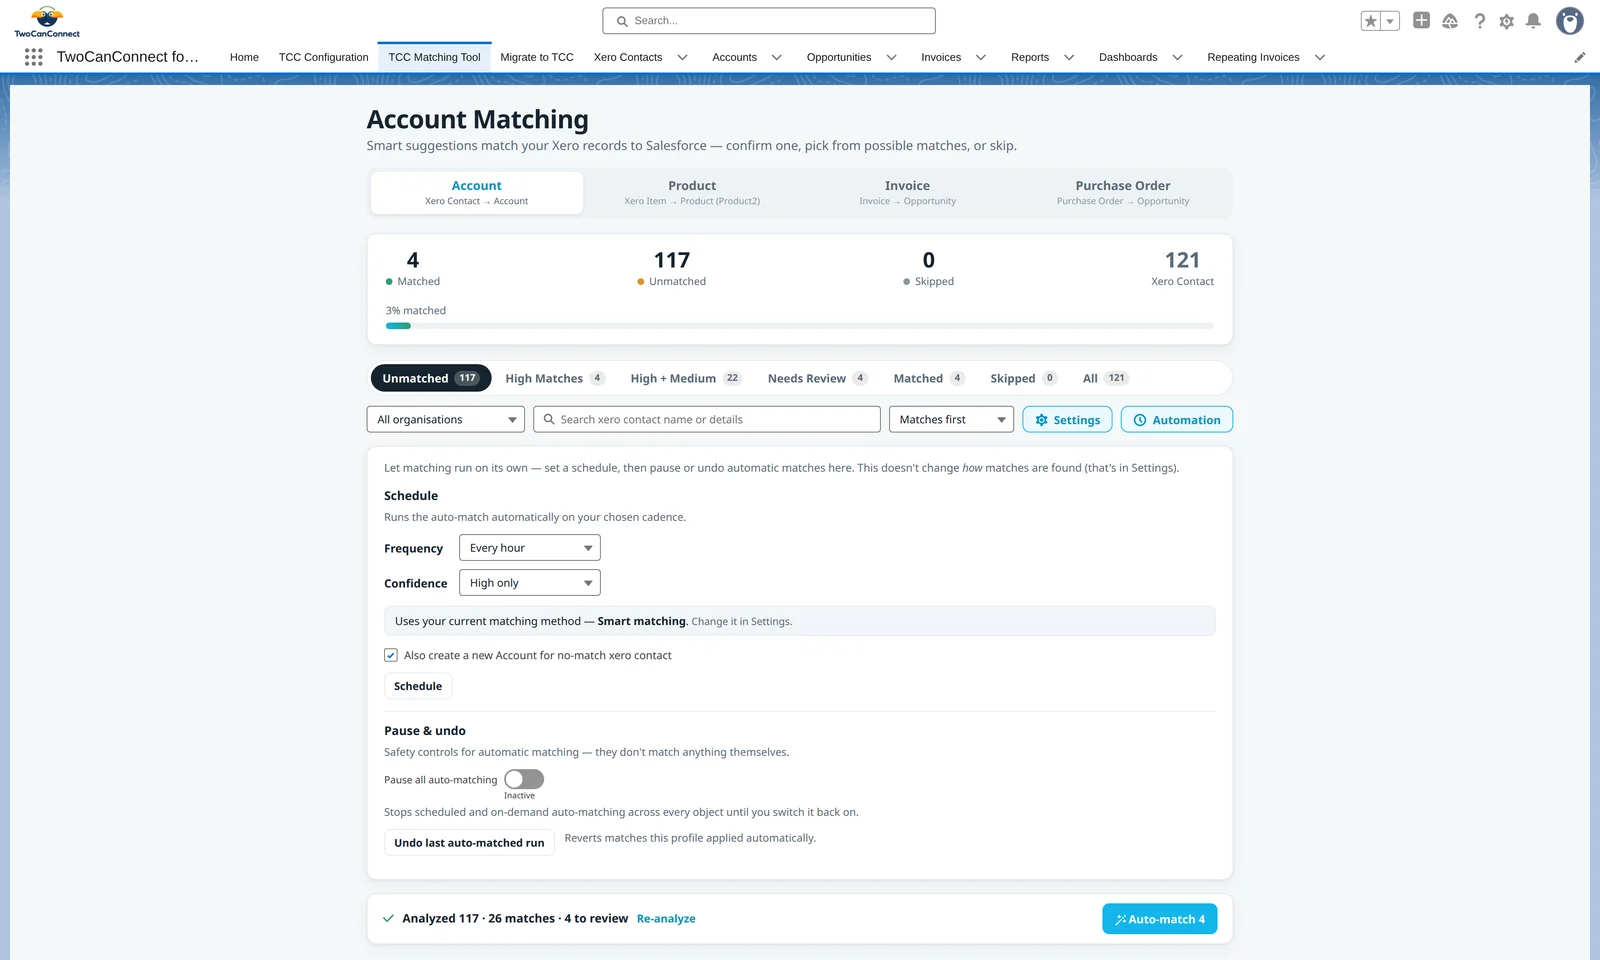Click the TwoCanConnect toucan logo
The height and width of the screenshot is (960, 1600).
[x=47, y=21]
